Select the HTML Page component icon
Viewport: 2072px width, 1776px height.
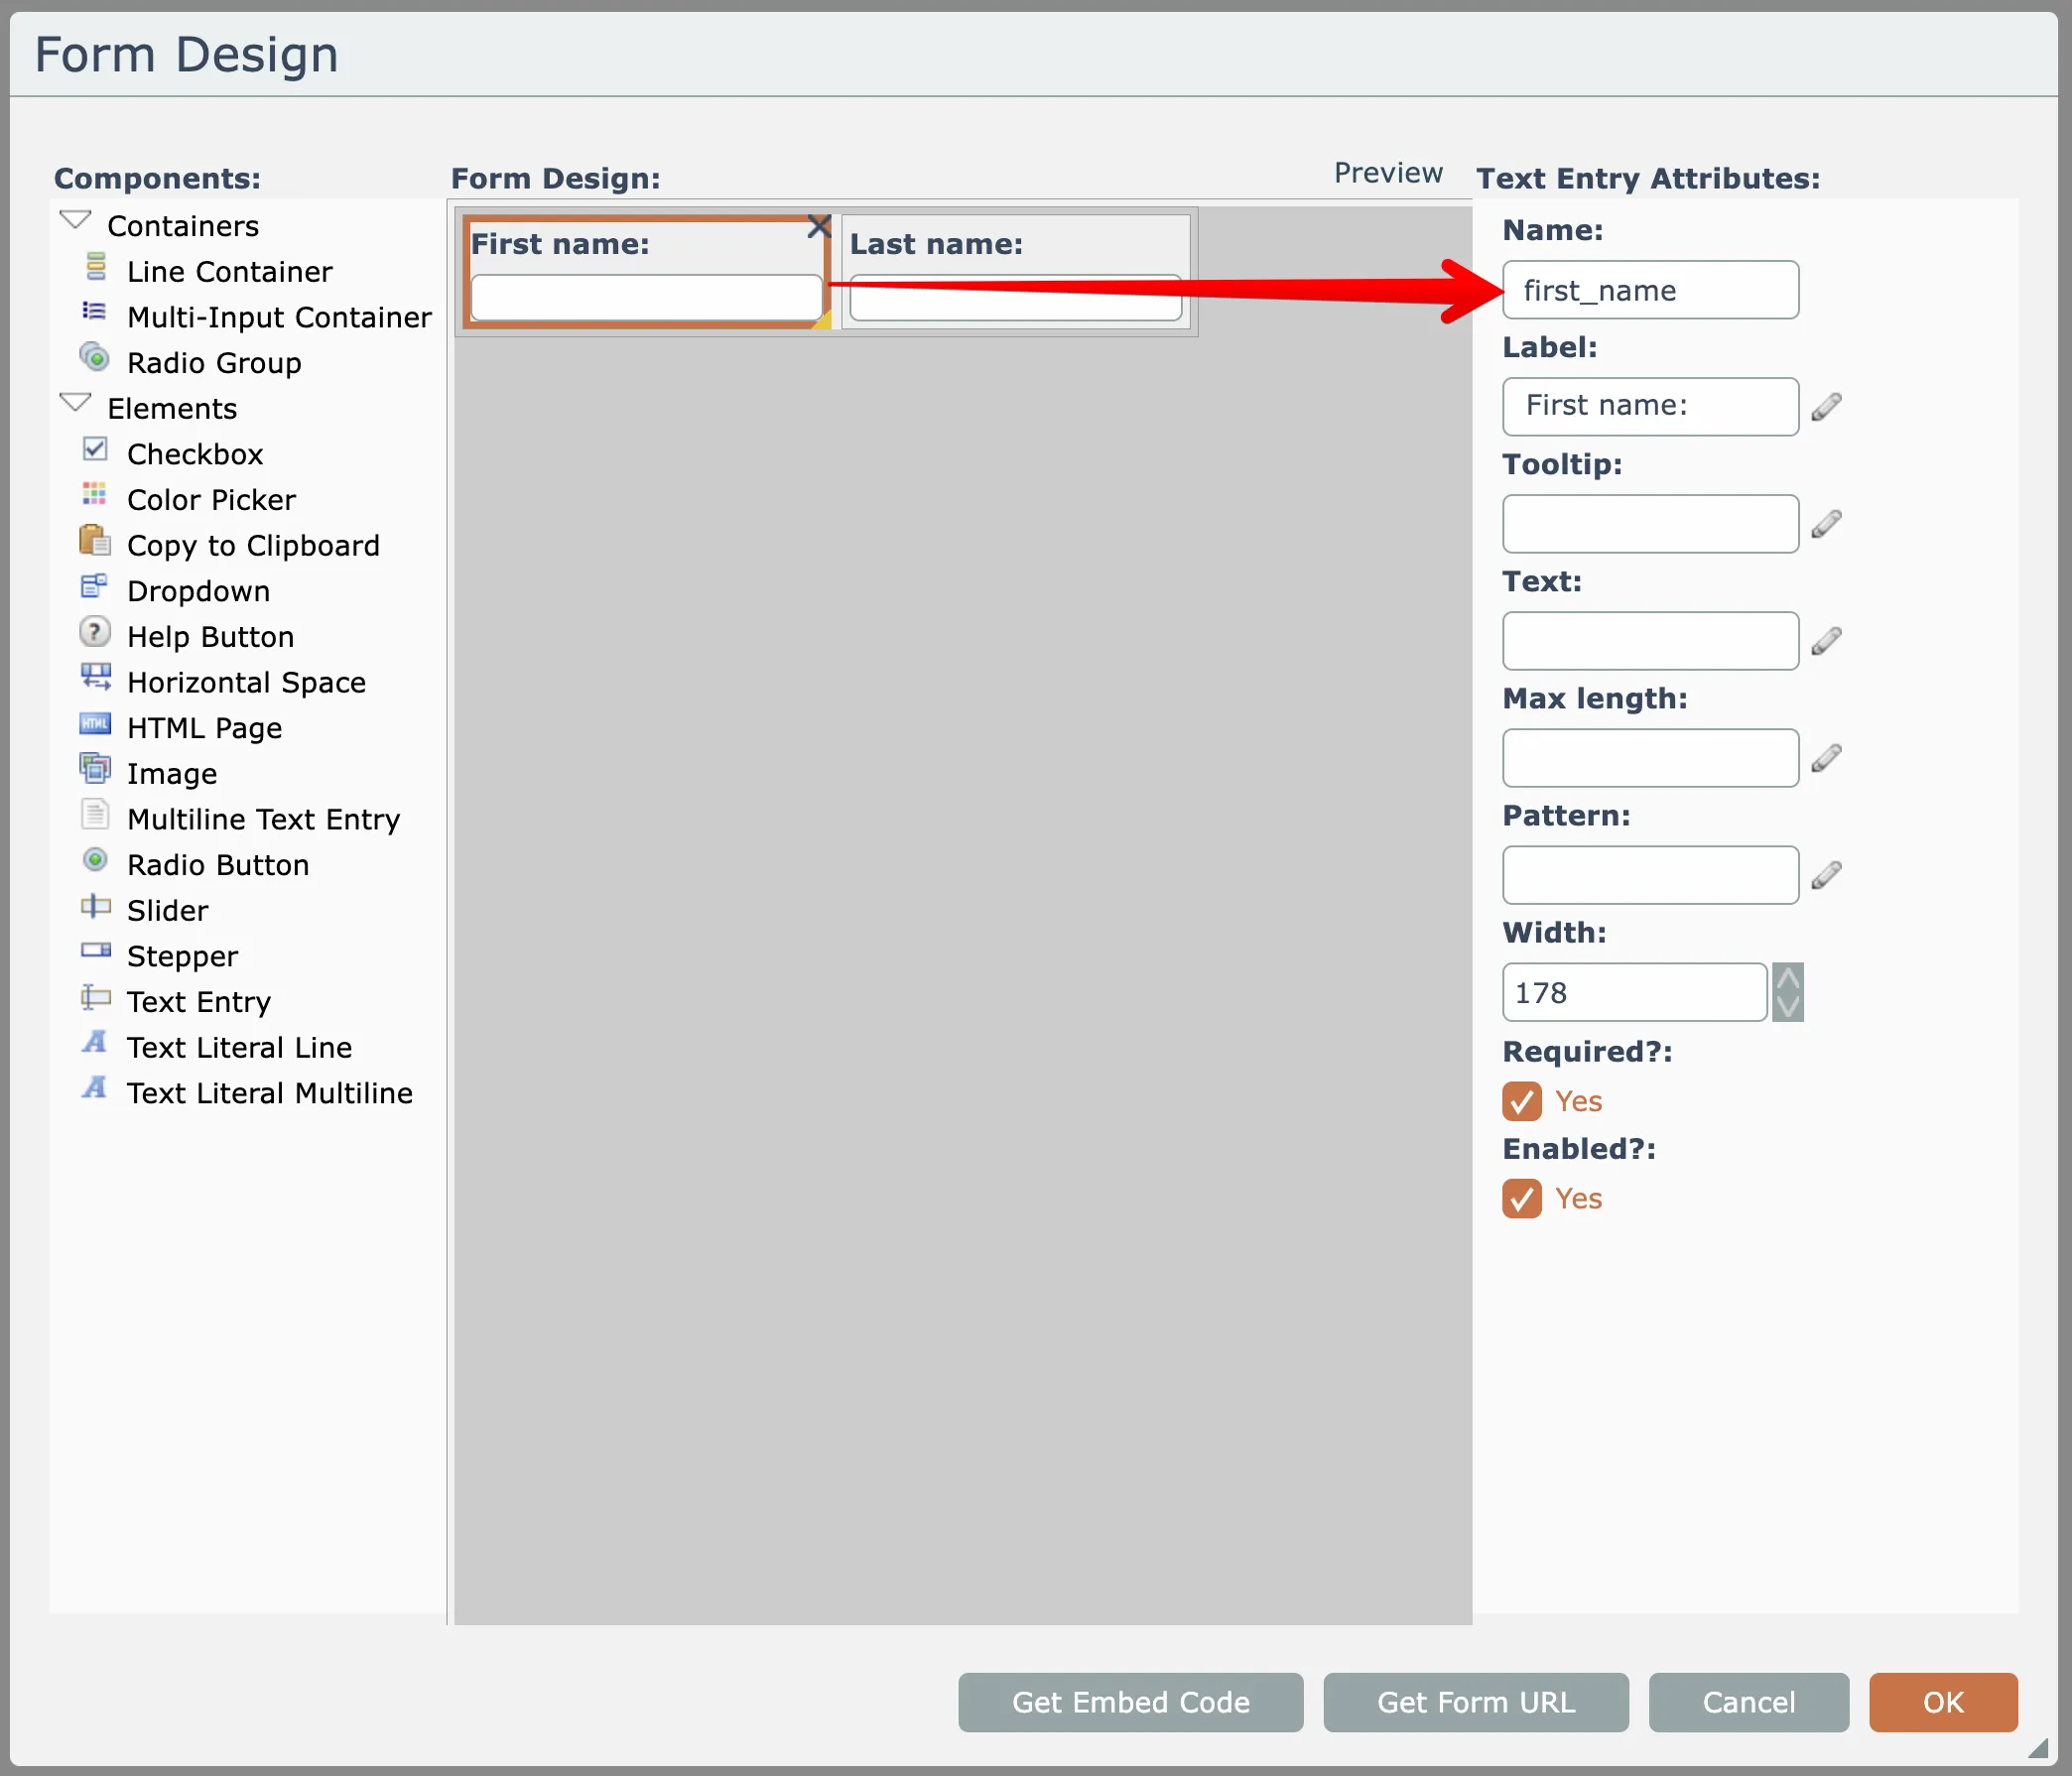94,723
